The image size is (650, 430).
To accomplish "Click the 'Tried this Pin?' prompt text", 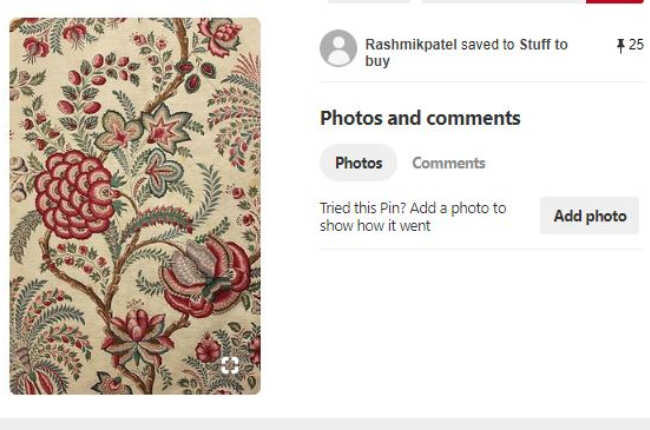I will (413, 216).
